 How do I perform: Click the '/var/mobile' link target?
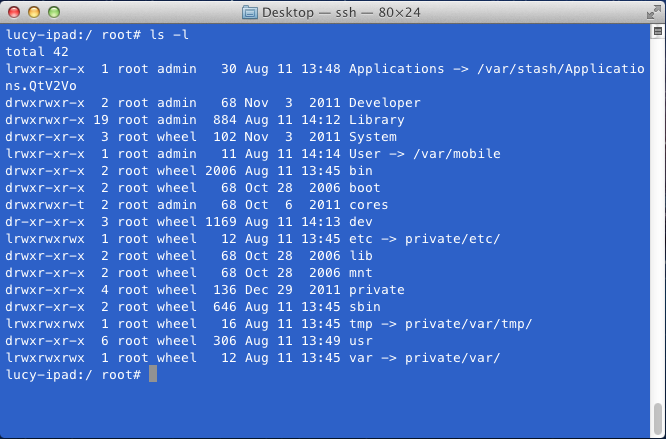click(457, 154)
